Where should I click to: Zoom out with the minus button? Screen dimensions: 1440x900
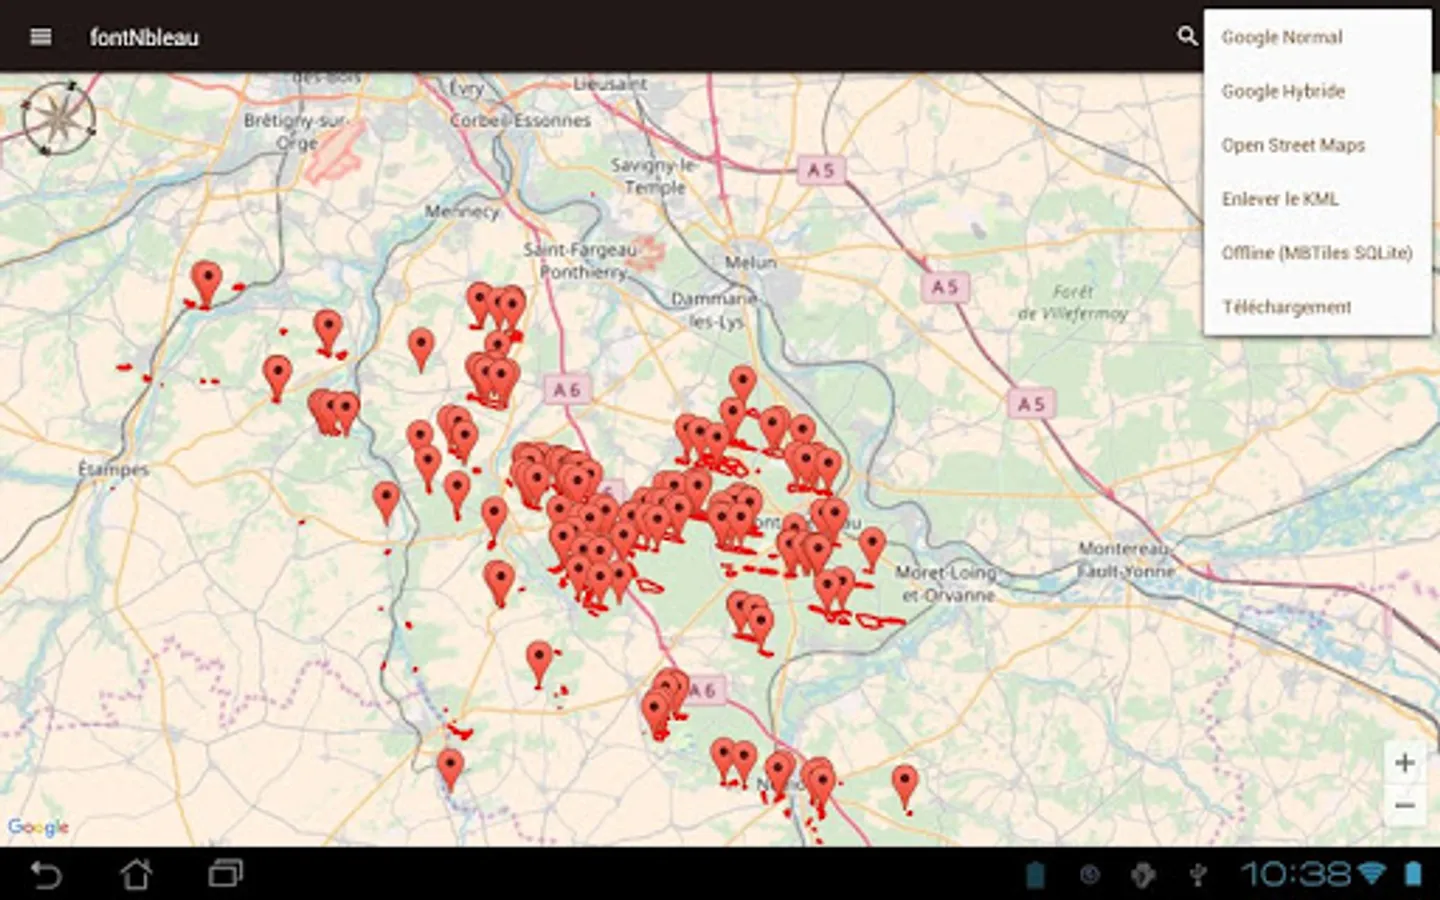pyautogui.click(x=1404, y=805)
